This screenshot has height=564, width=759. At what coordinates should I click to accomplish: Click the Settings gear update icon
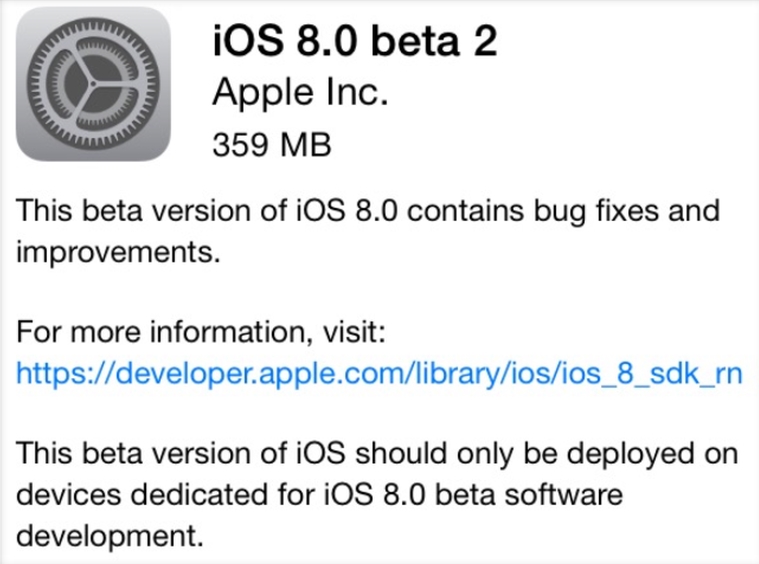(94, 84)
